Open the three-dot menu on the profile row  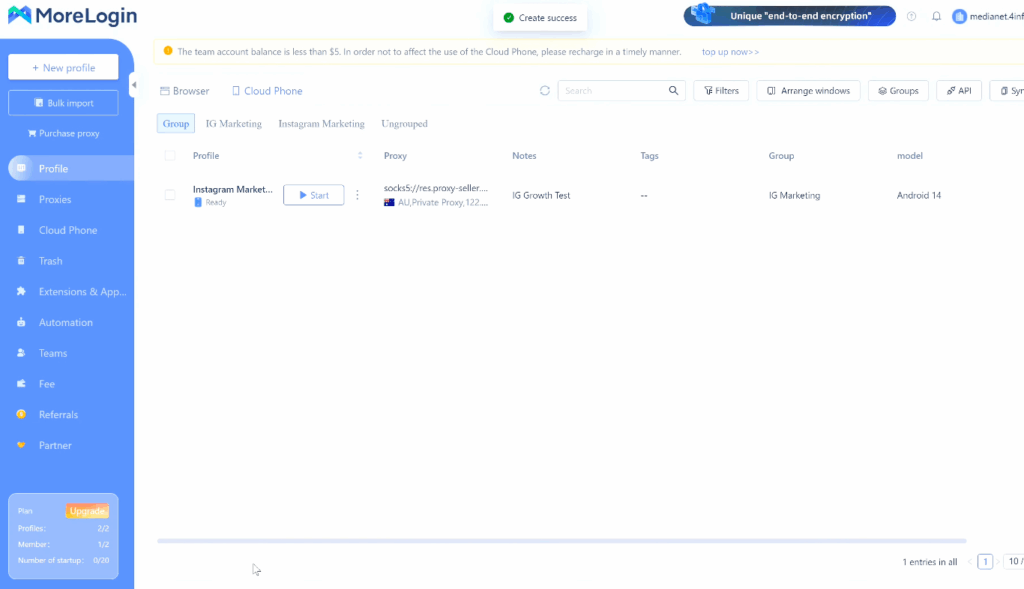click(x=357, y=195)
